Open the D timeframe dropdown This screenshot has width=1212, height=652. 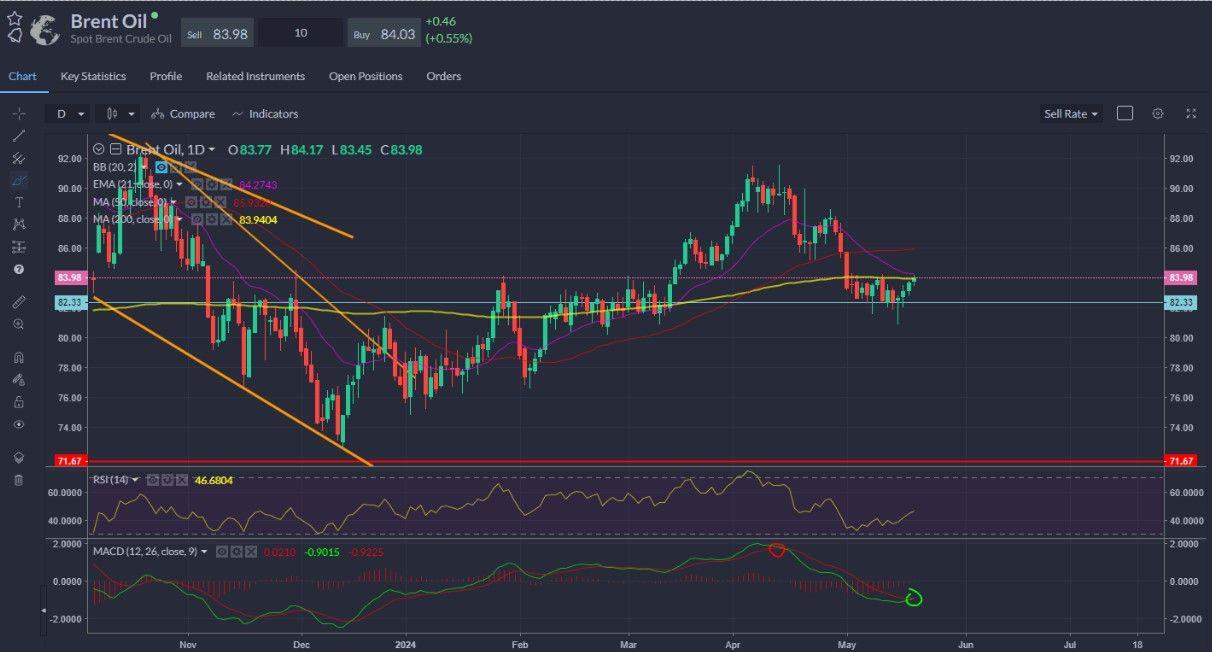tap(69, 114)
